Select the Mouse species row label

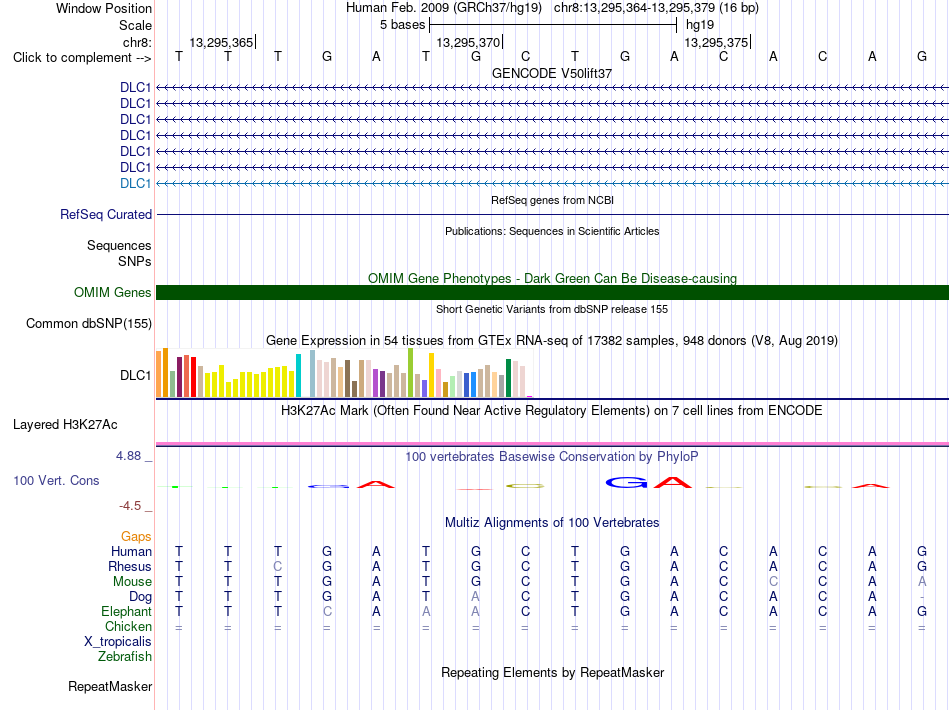click(132, 582)
